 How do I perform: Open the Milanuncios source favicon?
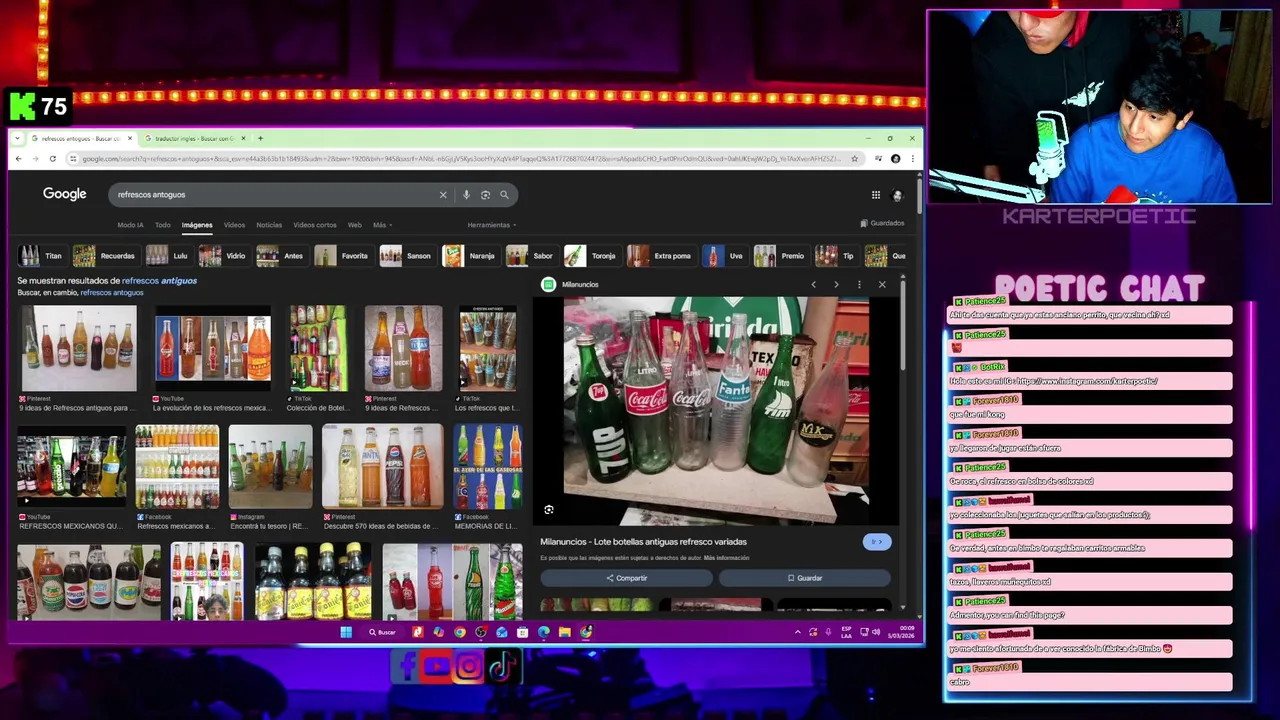pyautogui.click(x=548, y=285)
